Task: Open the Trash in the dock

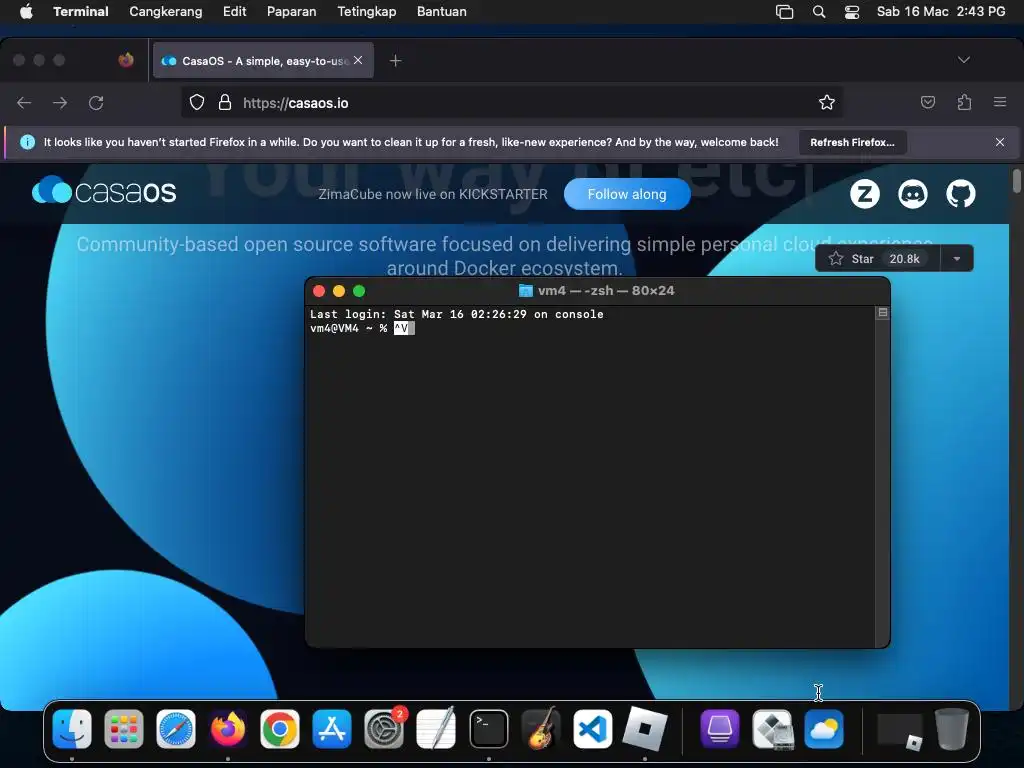Action: [x=952, y=729]
